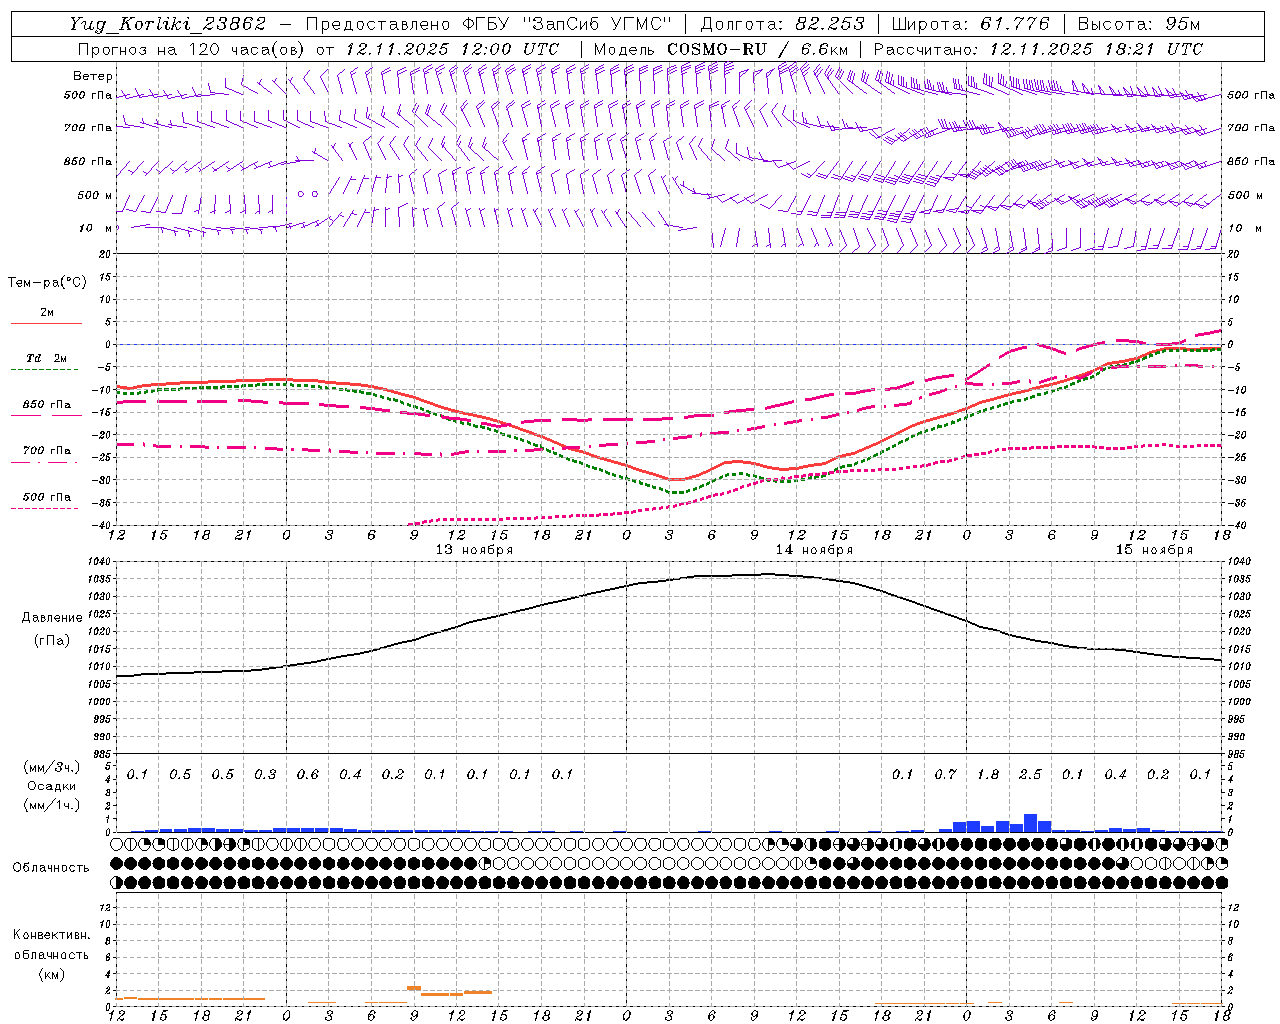Image resolution: width=1280 pixels, height=1024 pixels.
Task: Click the "13 ноября" date label
Action: [x=474, y=549]
